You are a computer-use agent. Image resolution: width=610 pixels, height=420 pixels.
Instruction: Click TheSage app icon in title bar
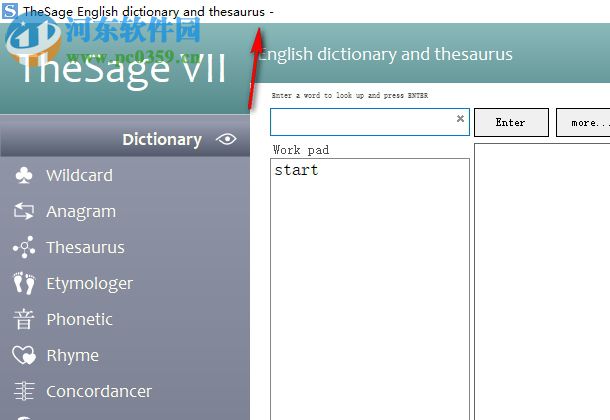click(10, 10)
